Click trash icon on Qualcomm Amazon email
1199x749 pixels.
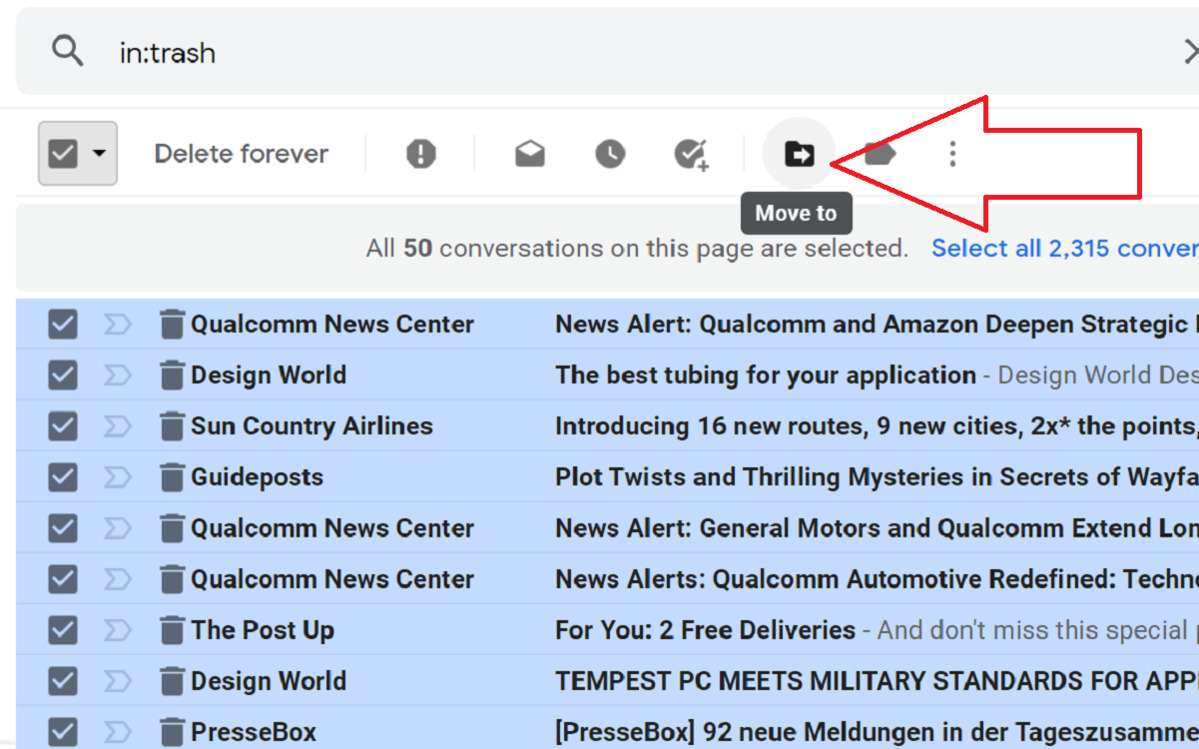pyautogui.click(x=172, y=324)
